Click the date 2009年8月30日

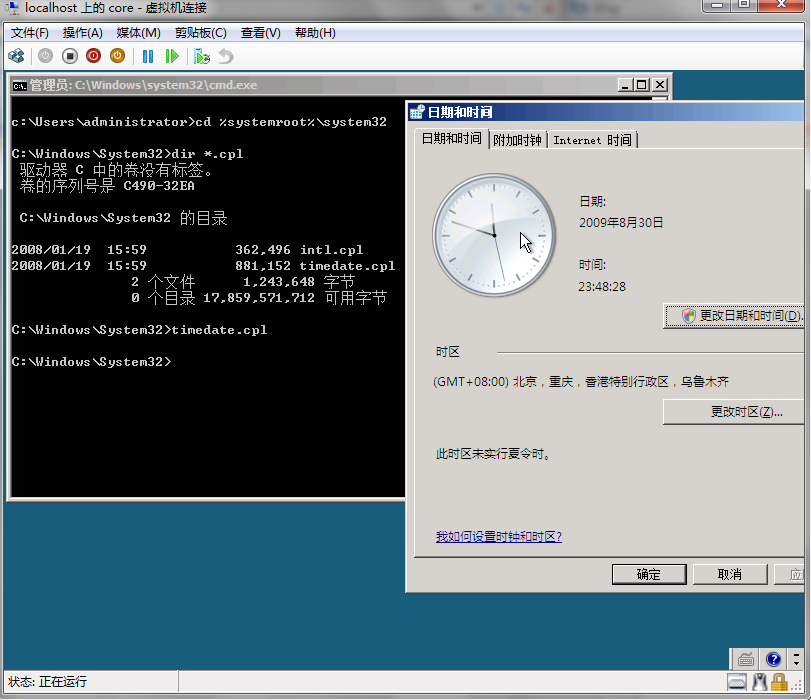(621, 222)
